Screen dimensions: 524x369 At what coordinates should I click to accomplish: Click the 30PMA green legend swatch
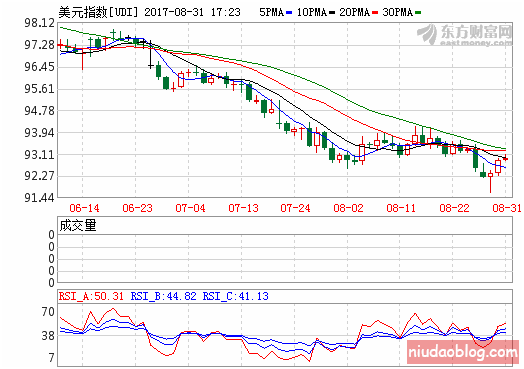tap(418, 13)
